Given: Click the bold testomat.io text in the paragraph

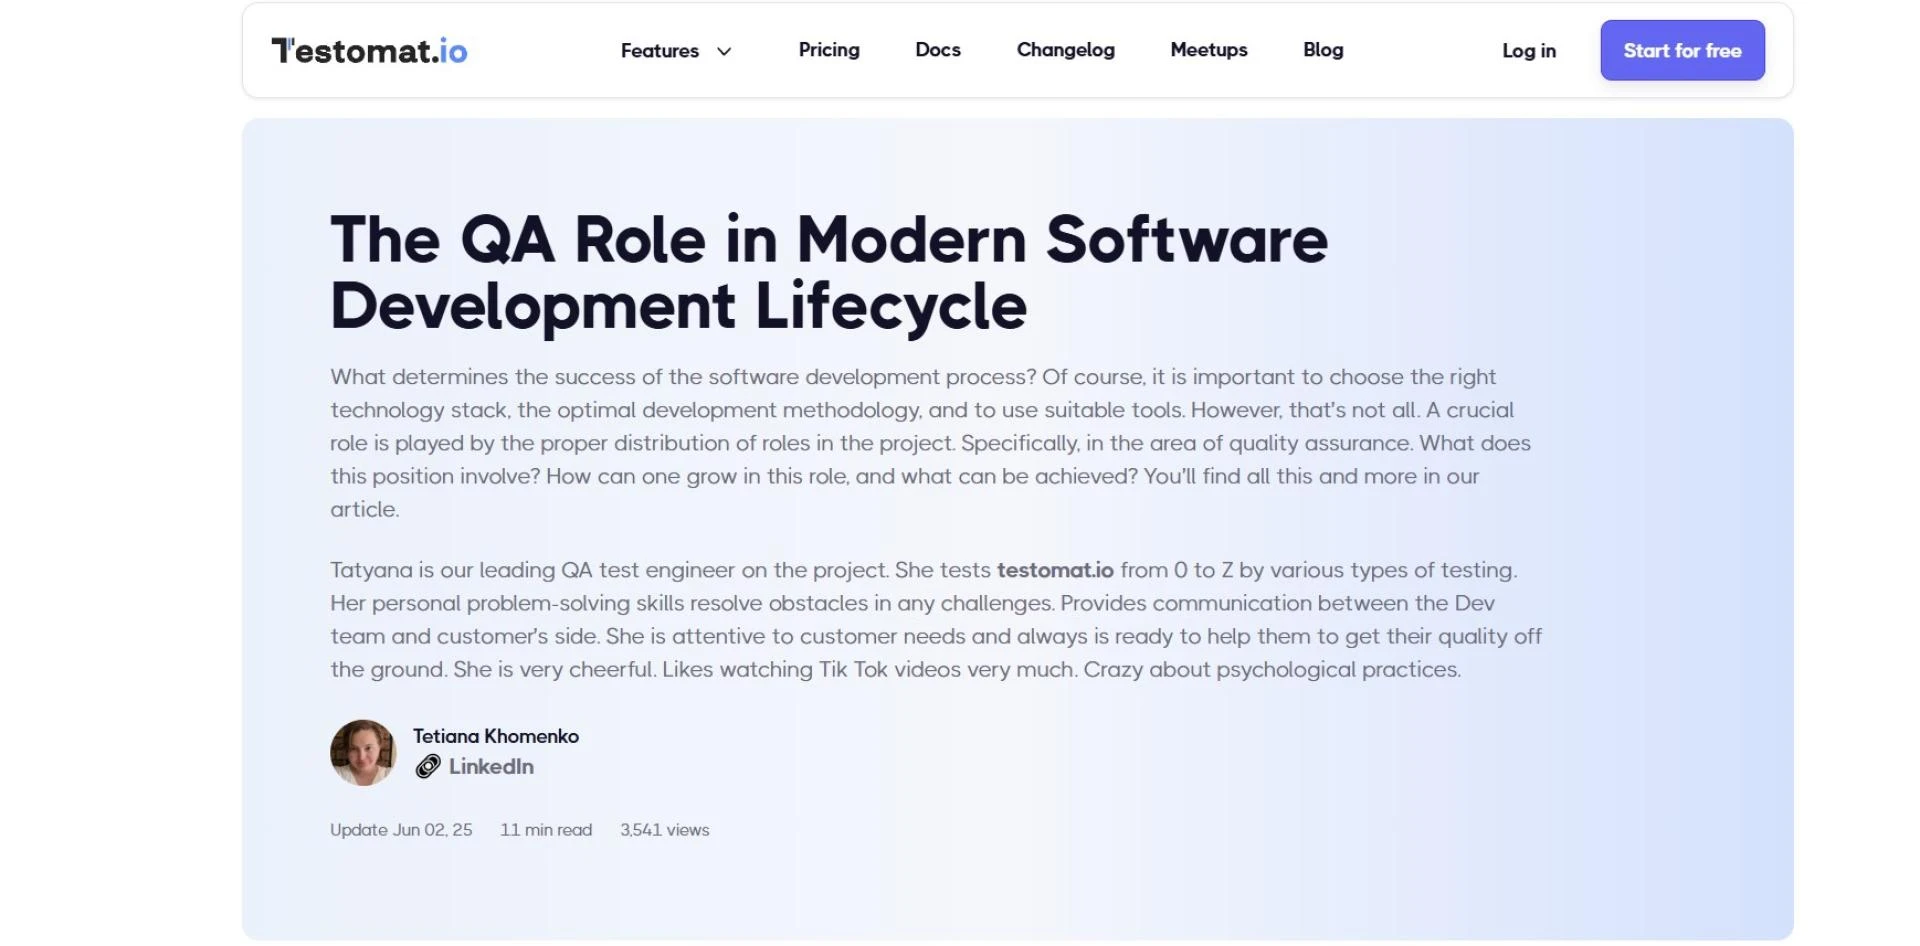Looking at the screenshot, I should 1054,569.
